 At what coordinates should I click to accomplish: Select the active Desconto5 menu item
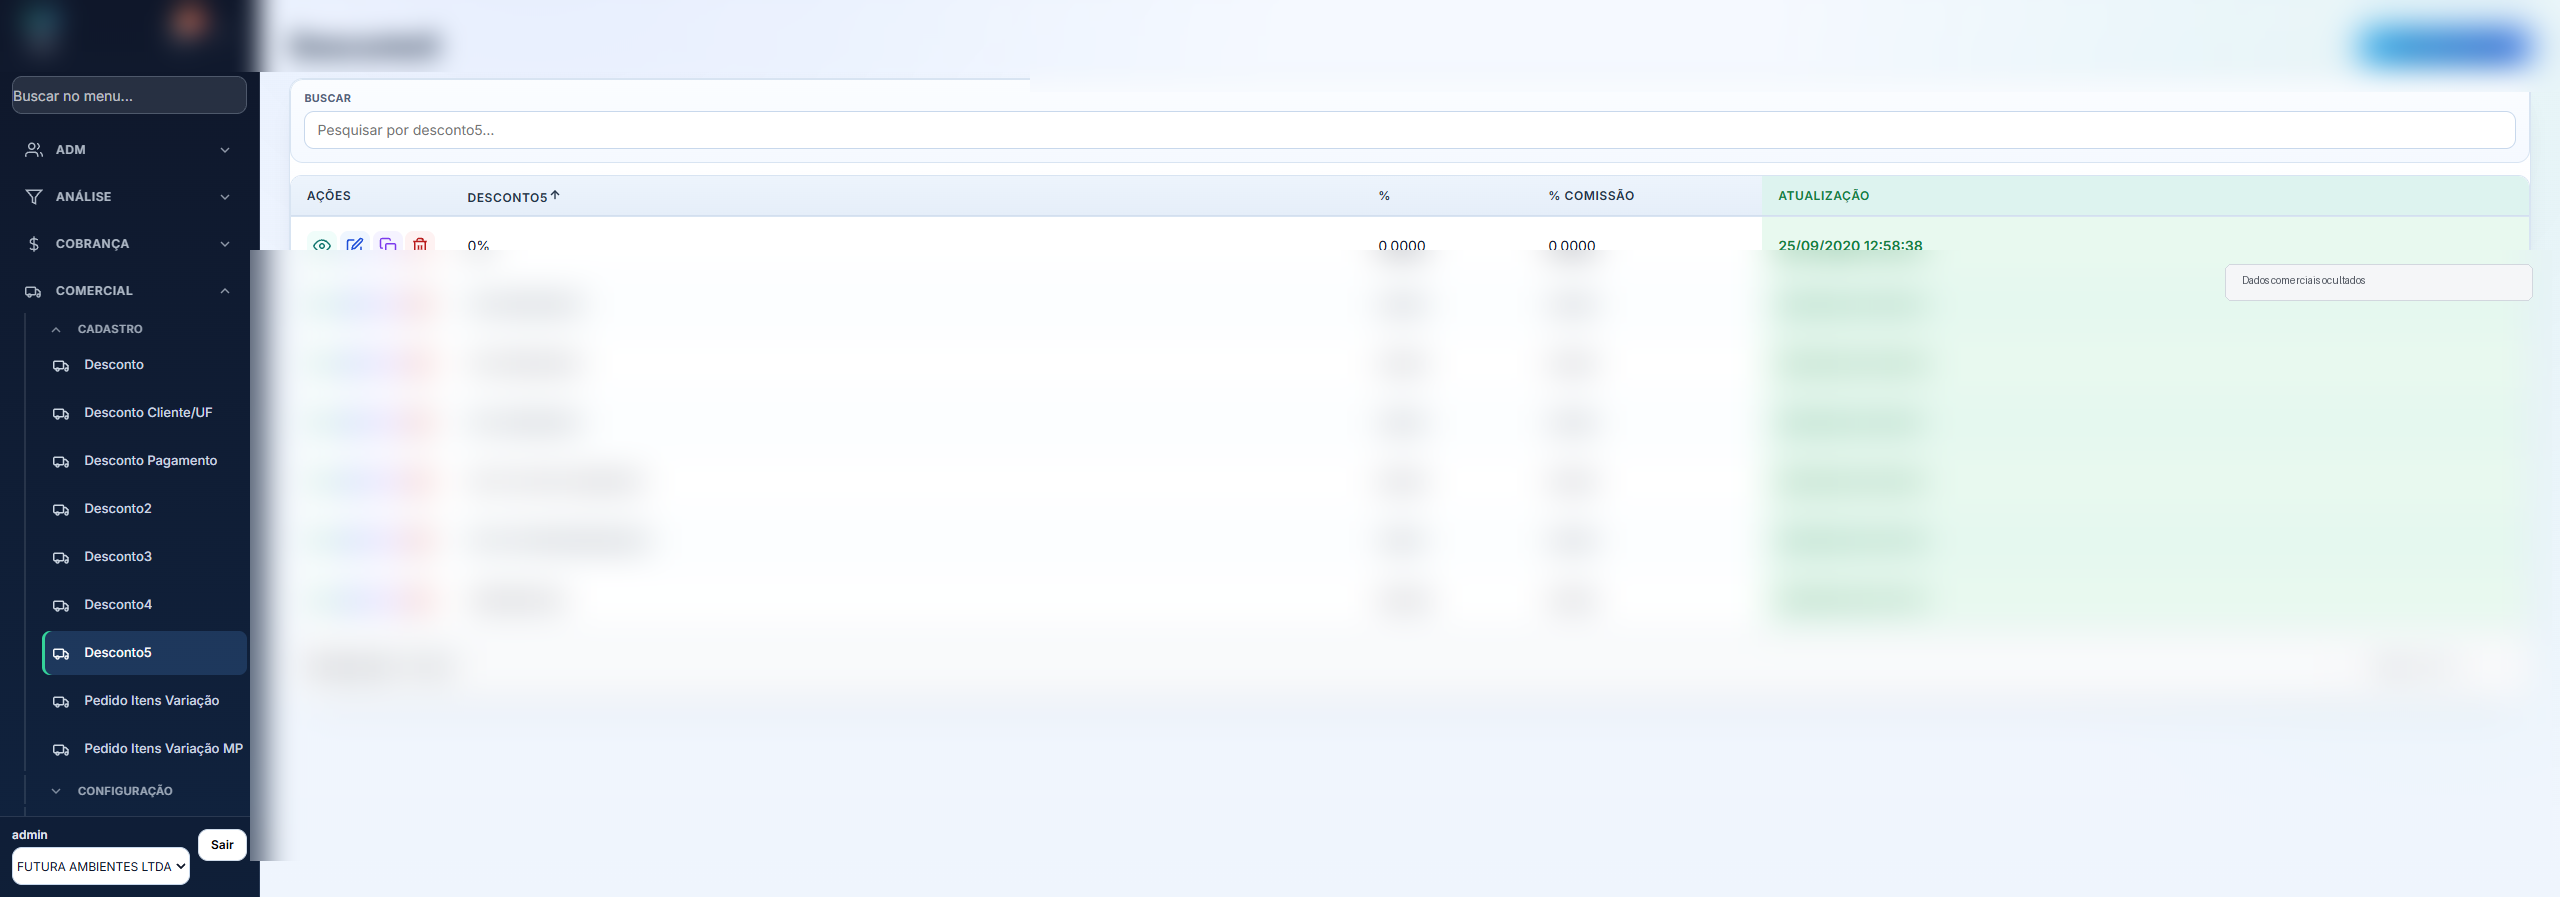point(145,653)
